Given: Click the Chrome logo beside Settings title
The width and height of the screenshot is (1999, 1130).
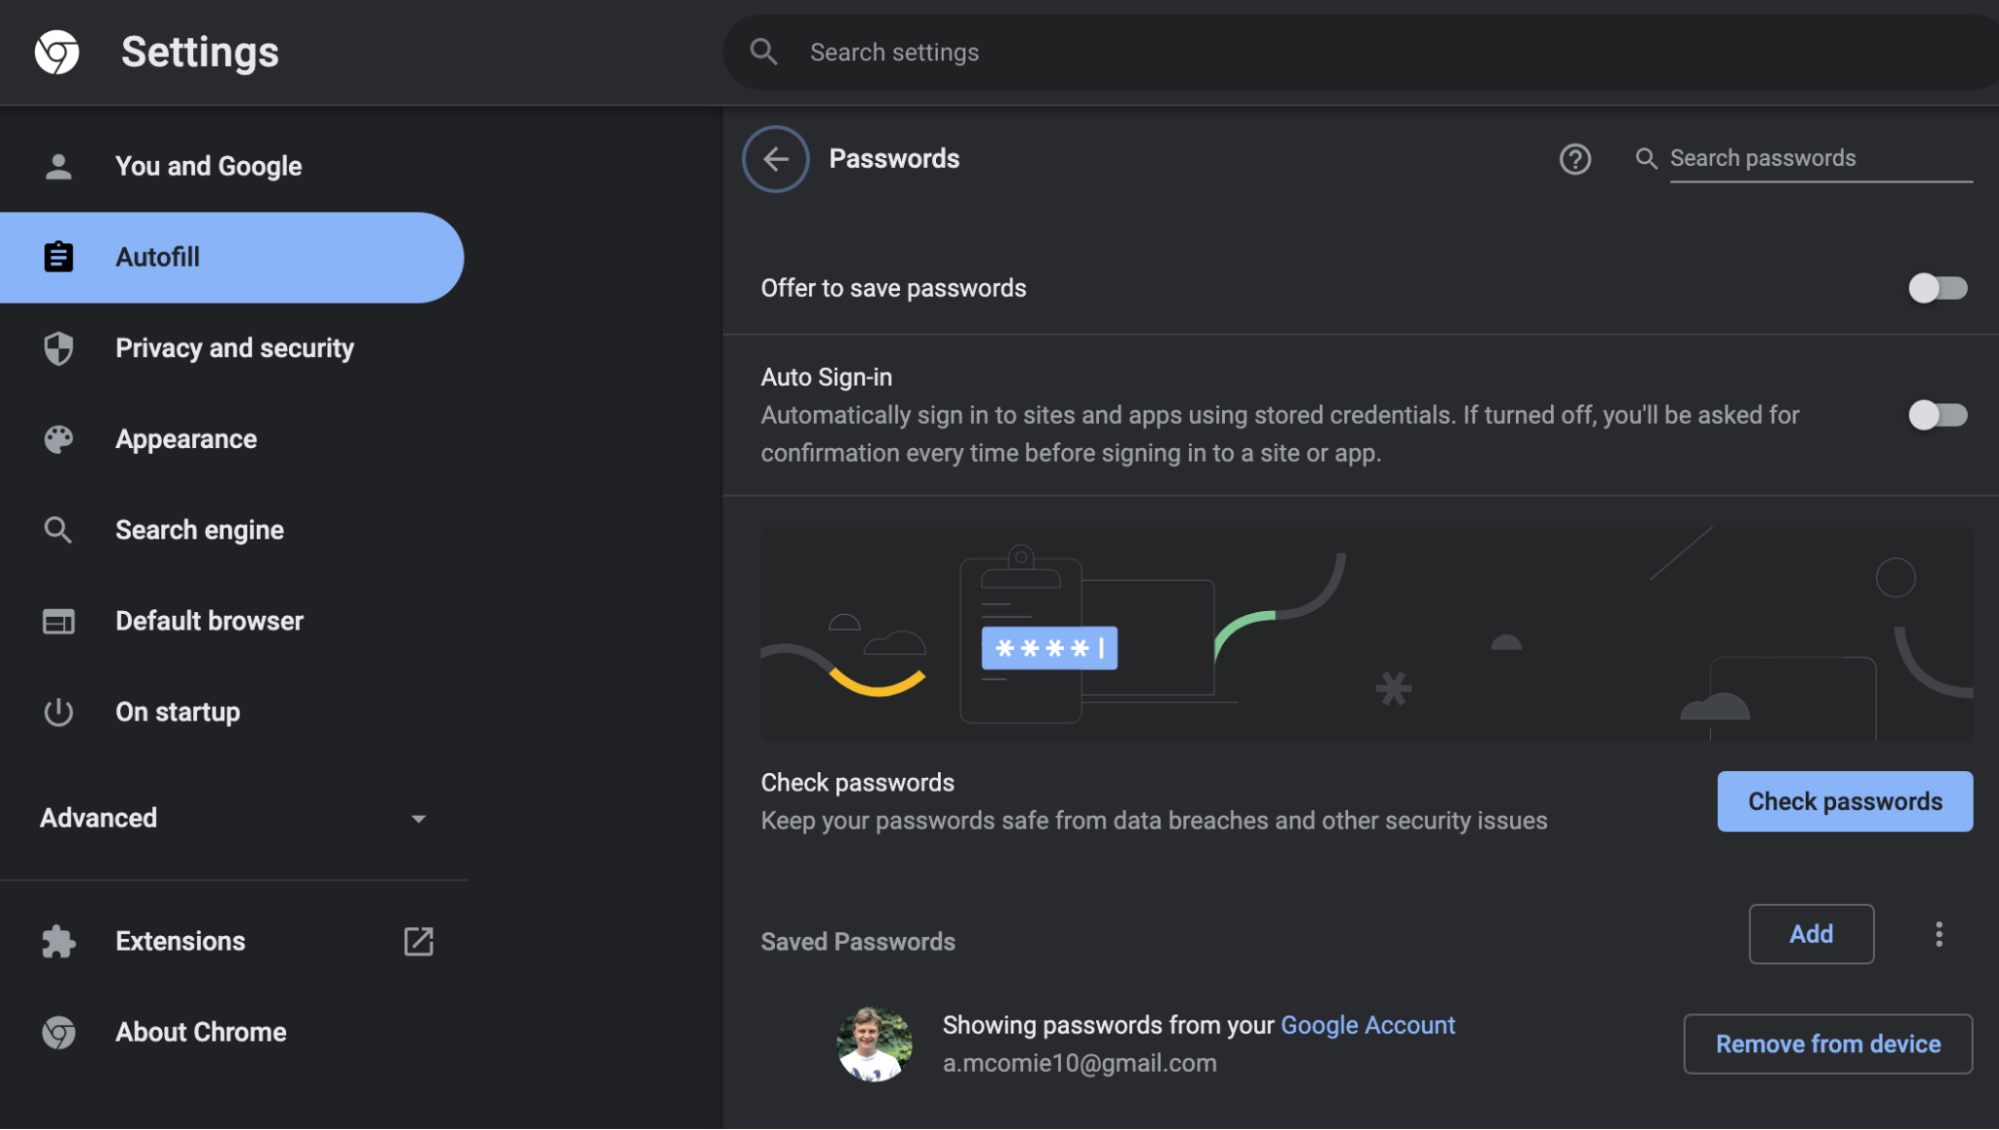Looking at the screenshot, I should coord(57,52).
